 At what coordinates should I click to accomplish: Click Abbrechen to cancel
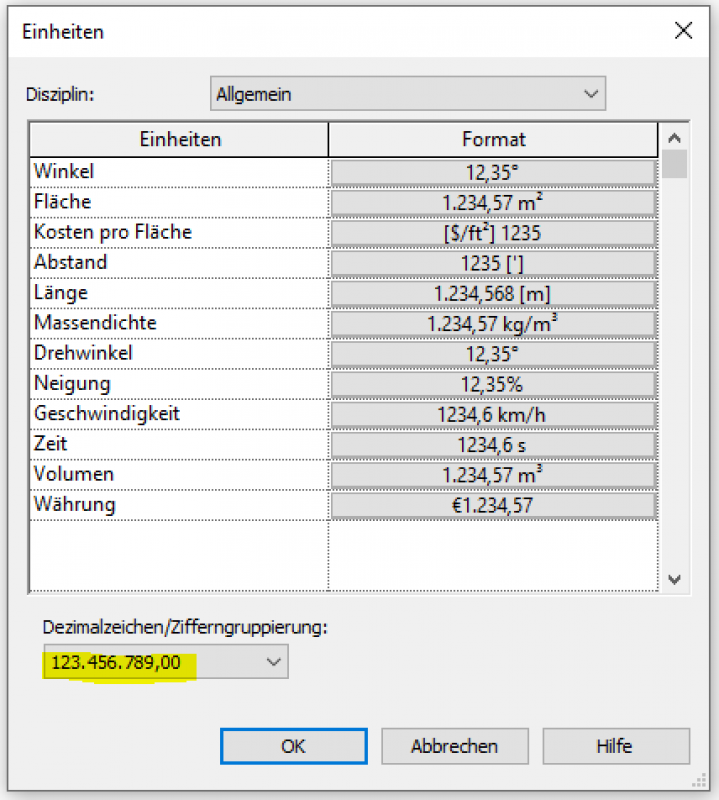pyautogui.click(x=454, y=746)
